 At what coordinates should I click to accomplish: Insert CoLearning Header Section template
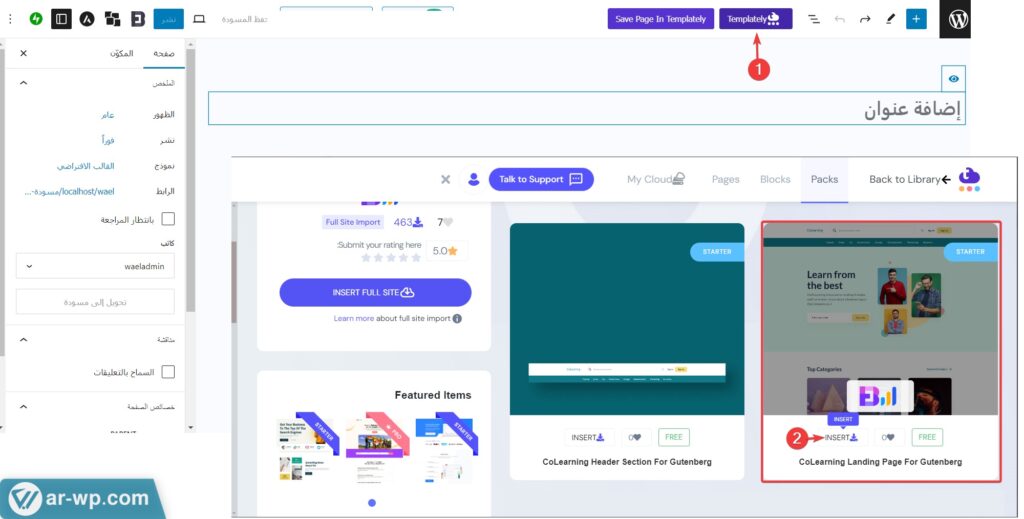[588, 437]
